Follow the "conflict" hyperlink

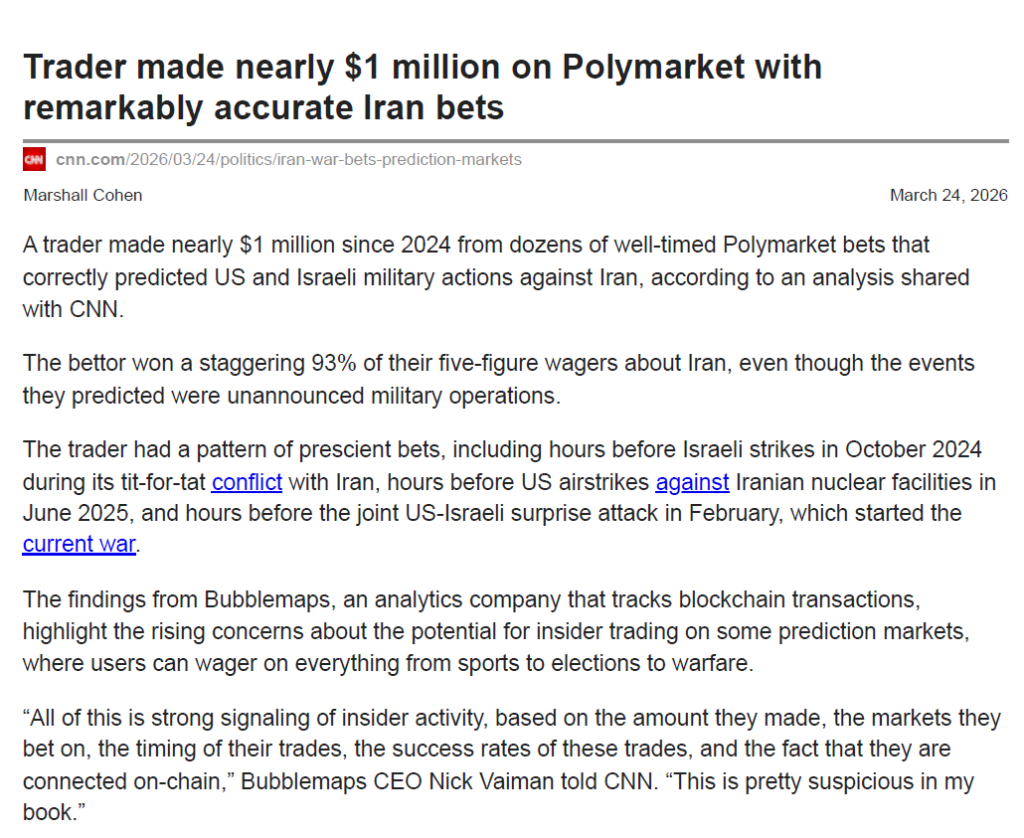[246, 483]
